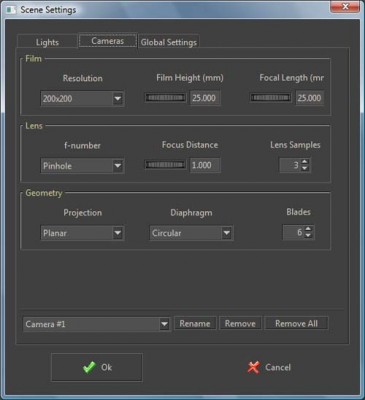Open the Projection Planar dropdown
Image resolution: width=365 pixels, height=400 pixels.
82,233
